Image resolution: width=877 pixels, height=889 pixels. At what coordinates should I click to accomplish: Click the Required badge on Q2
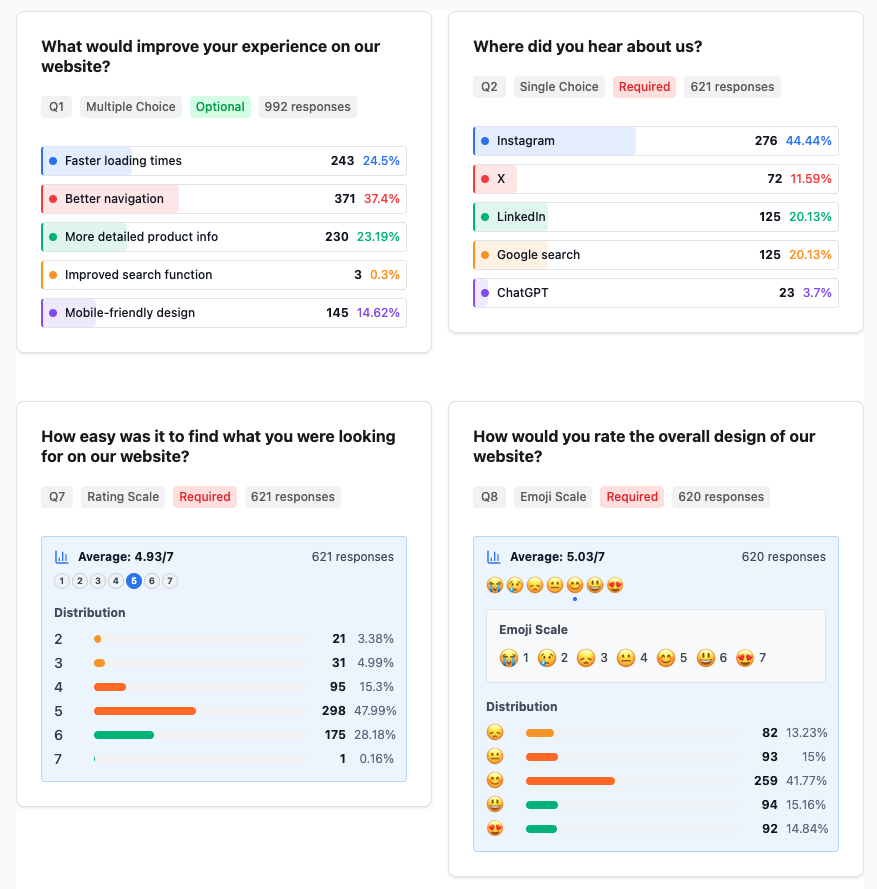click(x=644, y=87)
